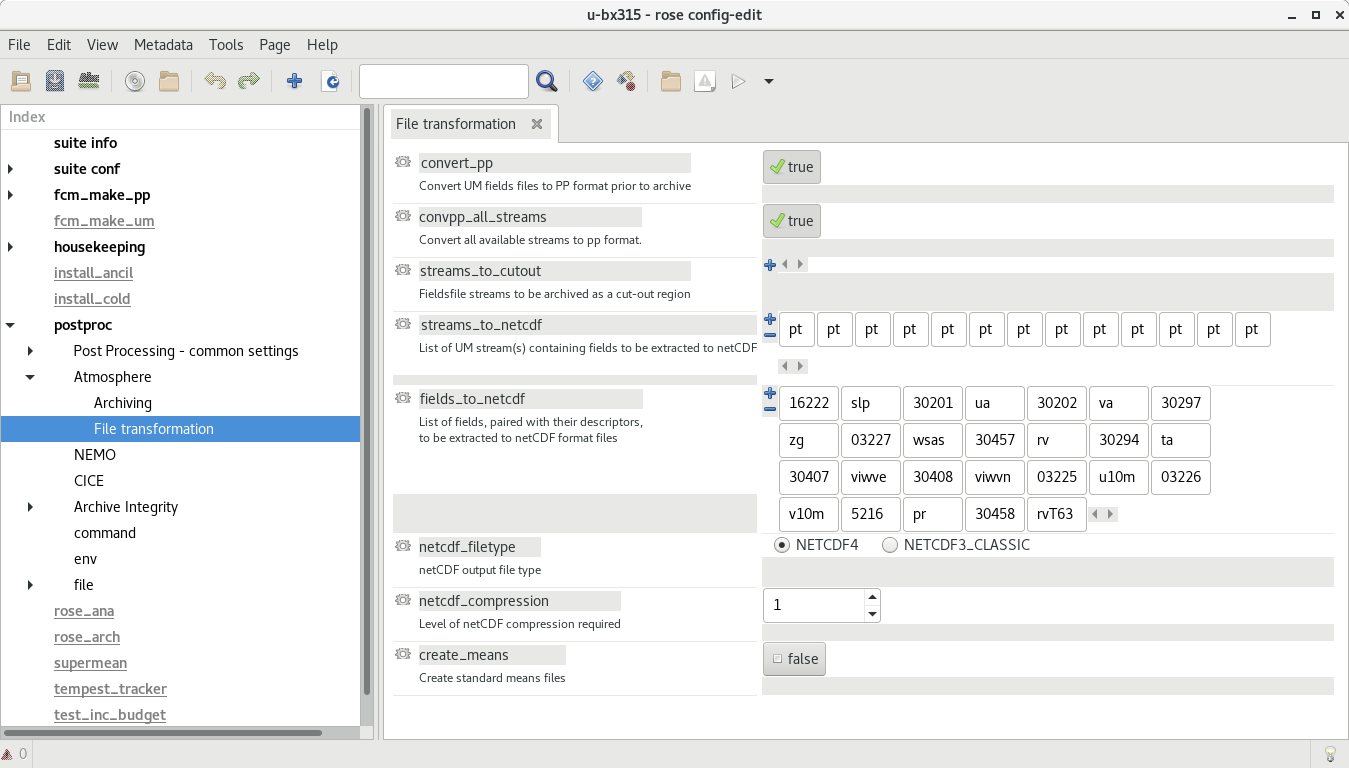
Task: Click the Save configuration toolbar icon
Action: pyautogui.click(x=55, y=81)
